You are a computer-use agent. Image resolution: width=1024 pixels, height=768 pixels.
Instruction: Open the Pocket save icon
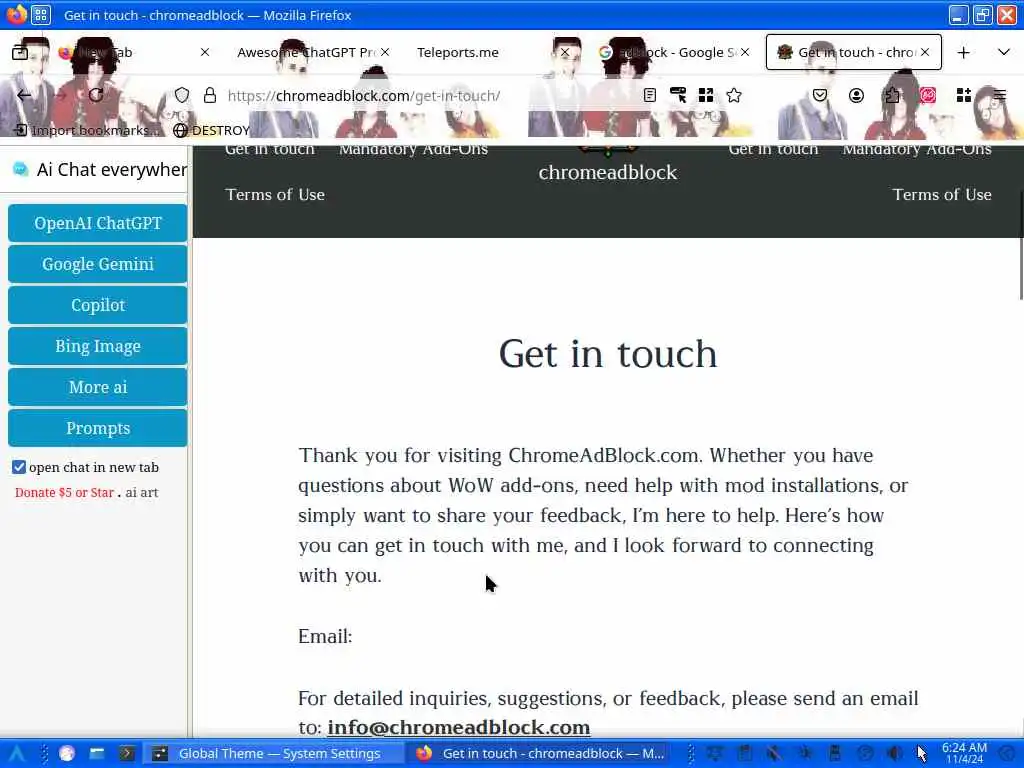click(820, 95)
